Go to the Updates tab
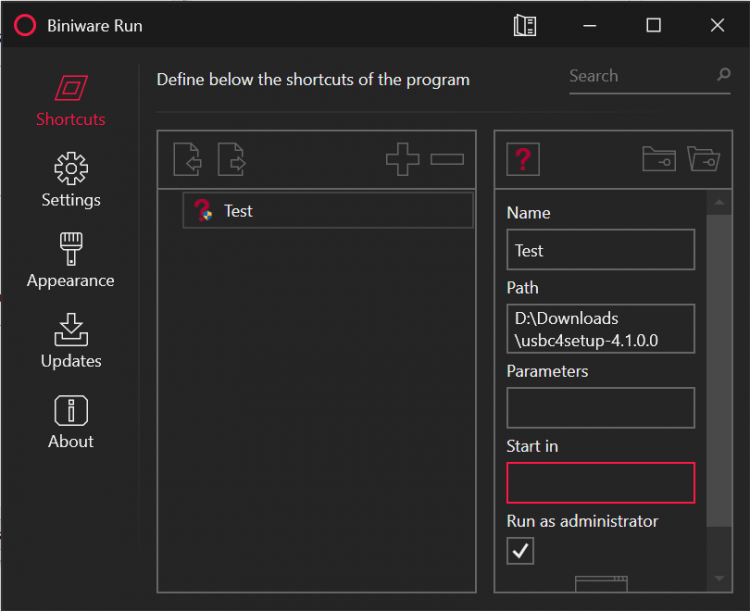Viewport: 750px width, 611px height. 71,341
